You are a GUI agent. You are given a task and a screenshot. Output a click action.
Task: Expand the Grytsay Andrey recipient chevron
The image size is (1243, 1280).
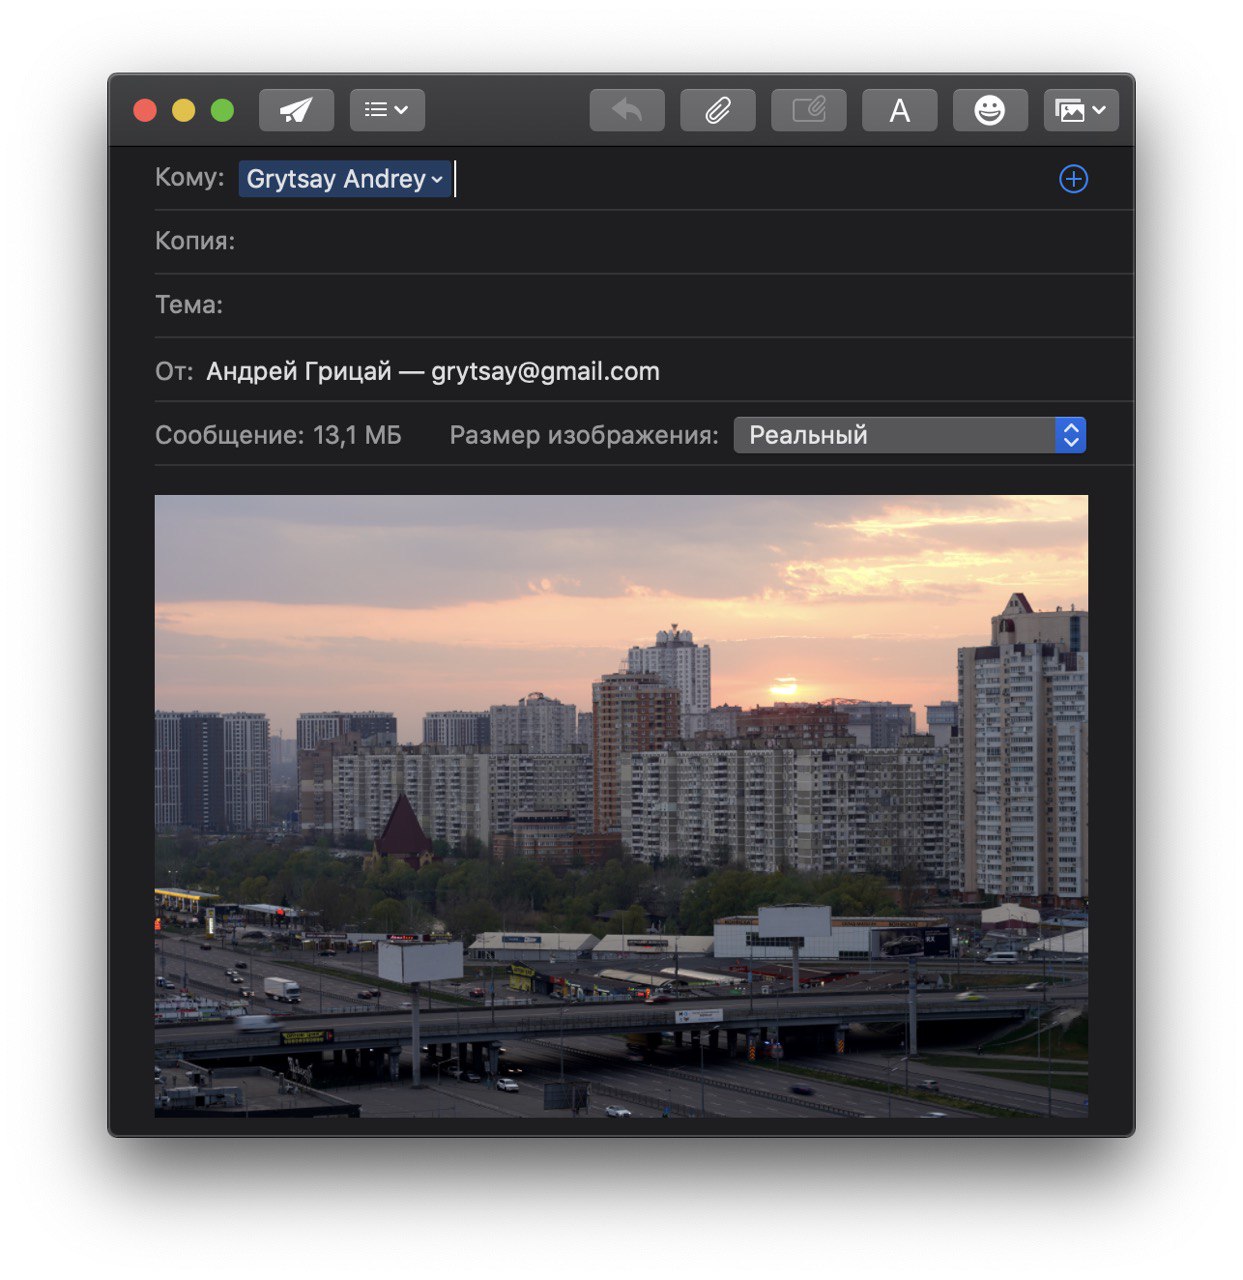pos(437,180)
